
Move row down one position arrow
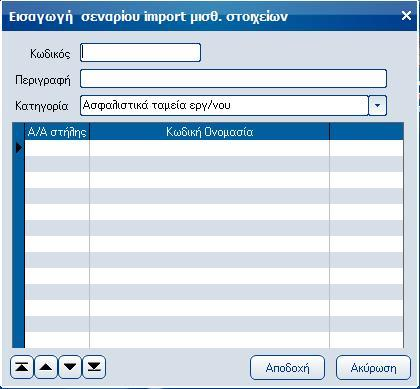point(70,367)
